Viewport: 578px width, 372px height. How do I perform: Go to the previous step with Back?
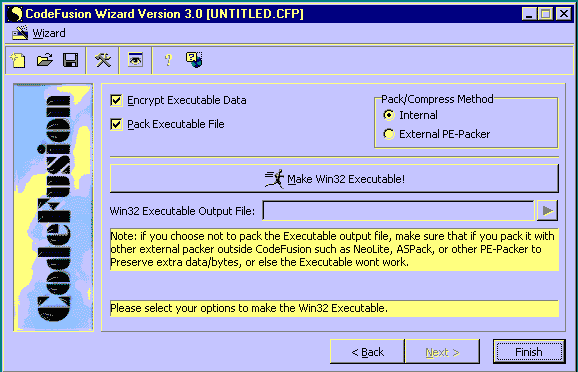pos(368,352)
